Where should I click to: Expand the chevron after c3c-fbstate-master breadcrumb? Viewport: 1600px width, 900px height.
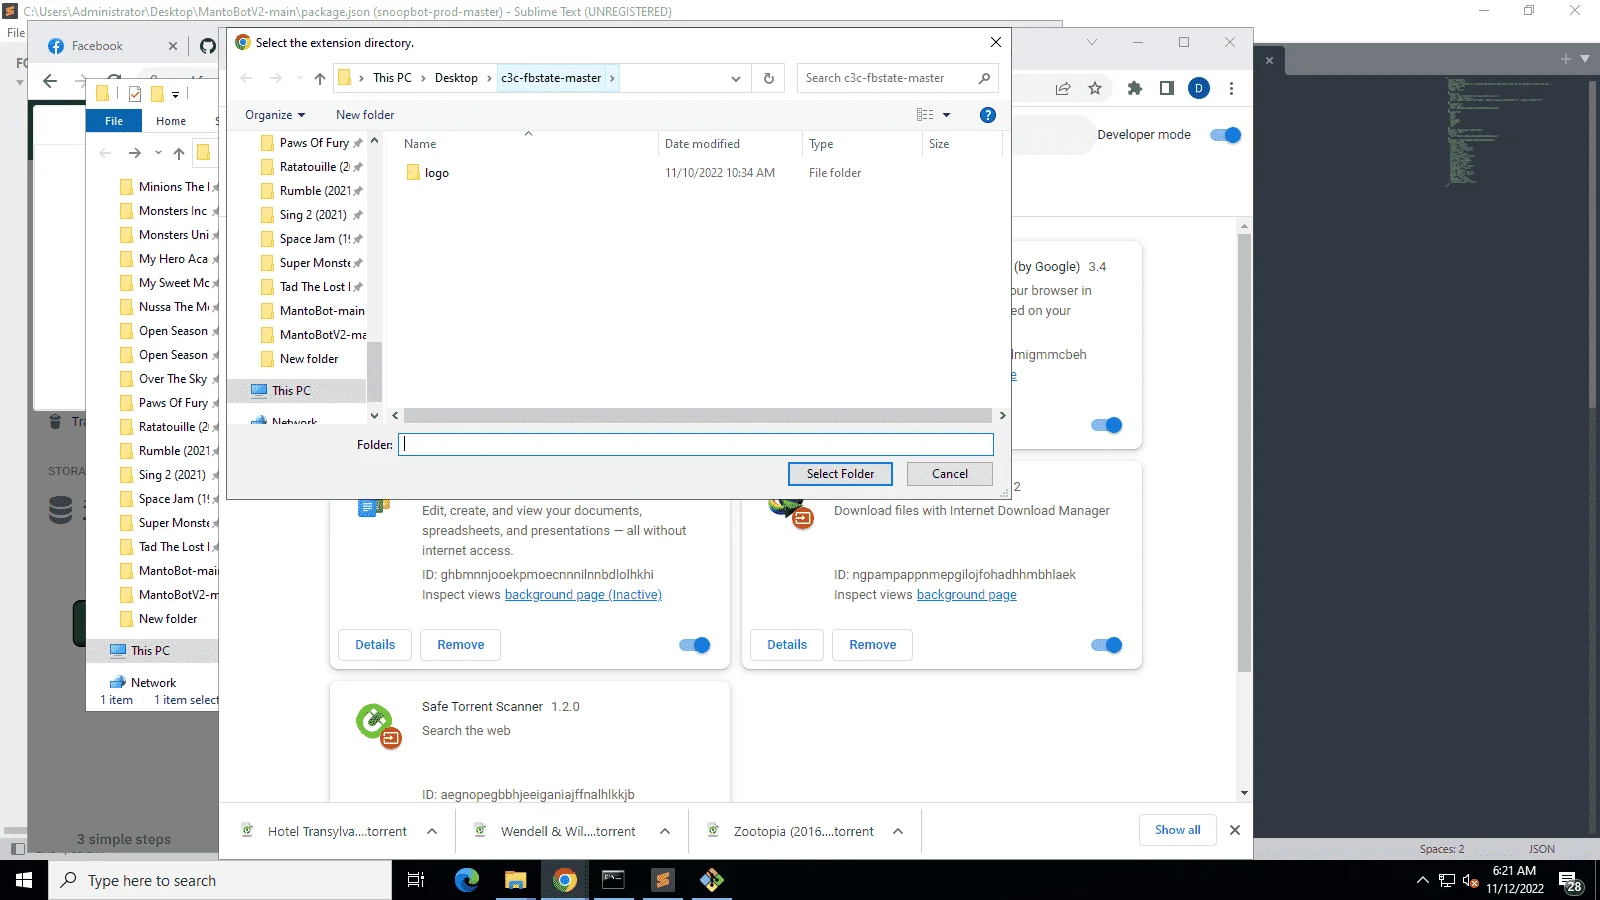click(x=612, y=78)
